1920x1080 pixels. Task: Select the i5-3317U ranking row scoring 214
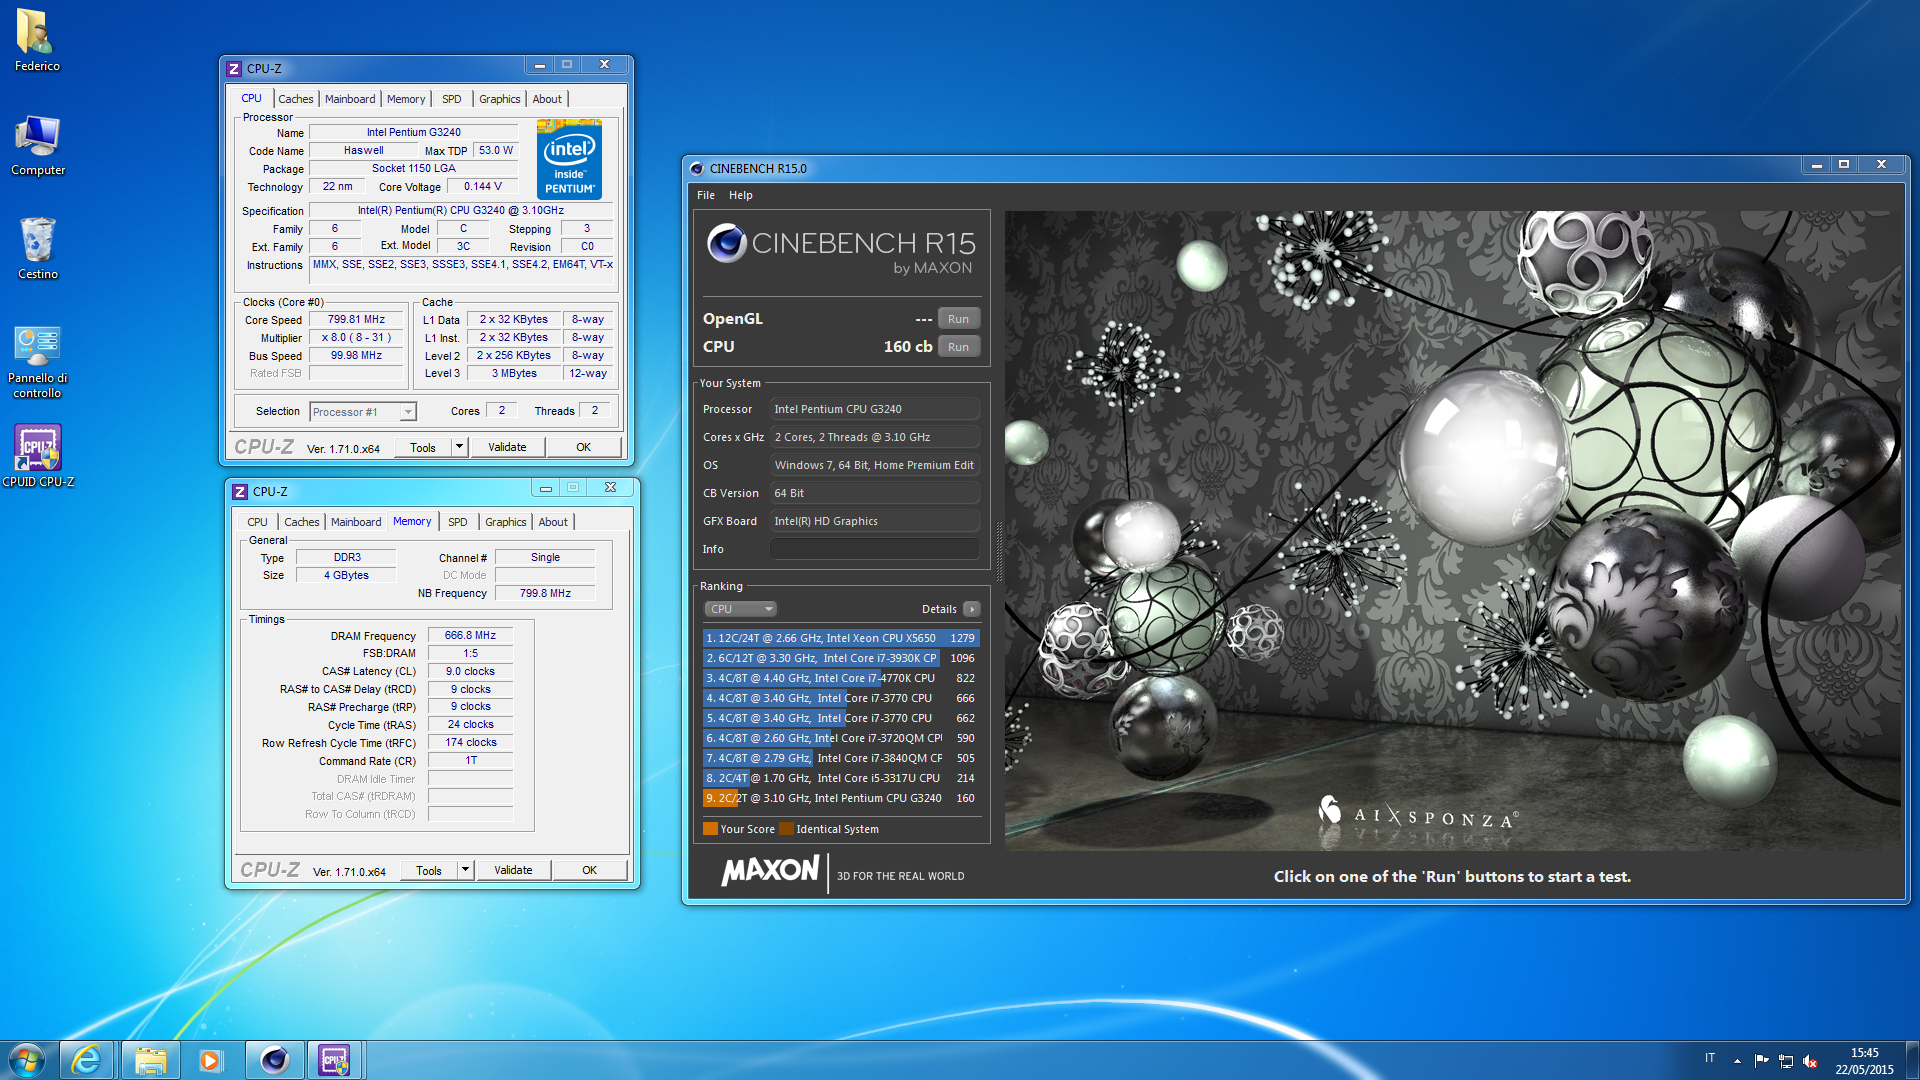pyautogui.click(x=840, y=778)
